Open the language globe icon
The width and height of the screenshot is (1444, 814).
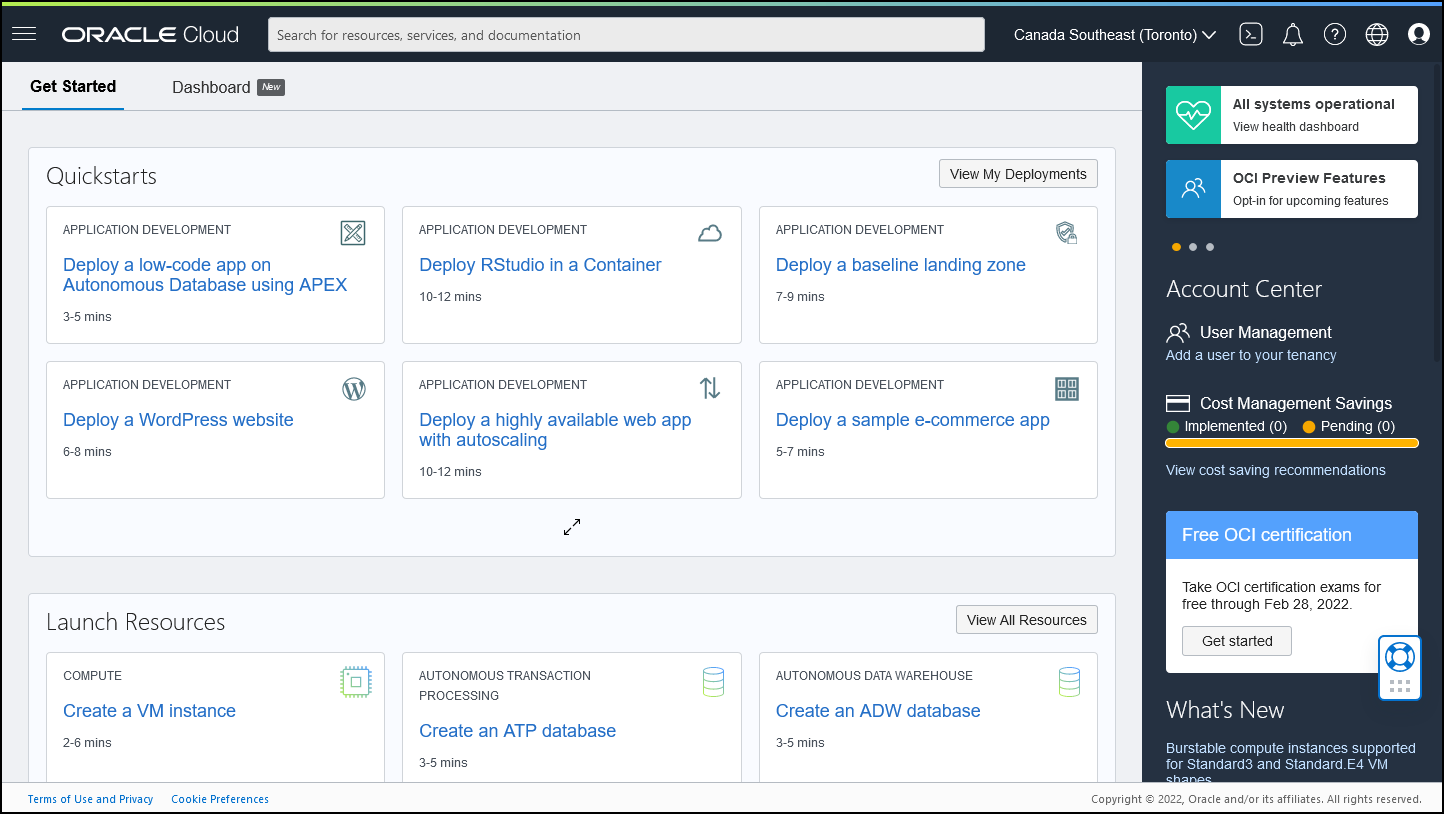[1377, 34]
